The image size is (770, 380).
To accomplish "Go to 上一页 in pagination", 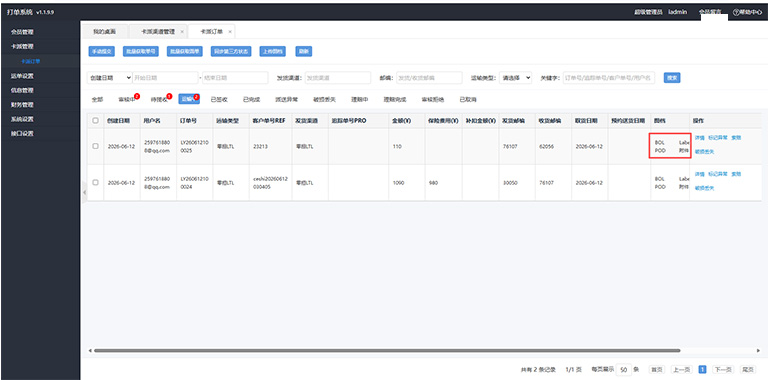I will [681, 369].
